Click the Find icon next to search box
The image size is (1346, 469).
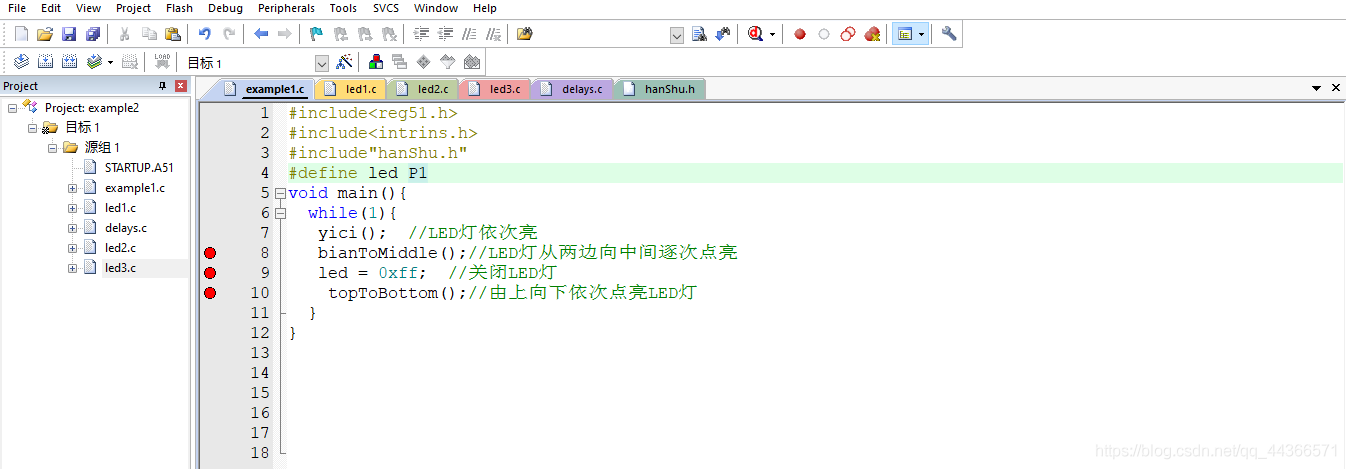[700, 34]
